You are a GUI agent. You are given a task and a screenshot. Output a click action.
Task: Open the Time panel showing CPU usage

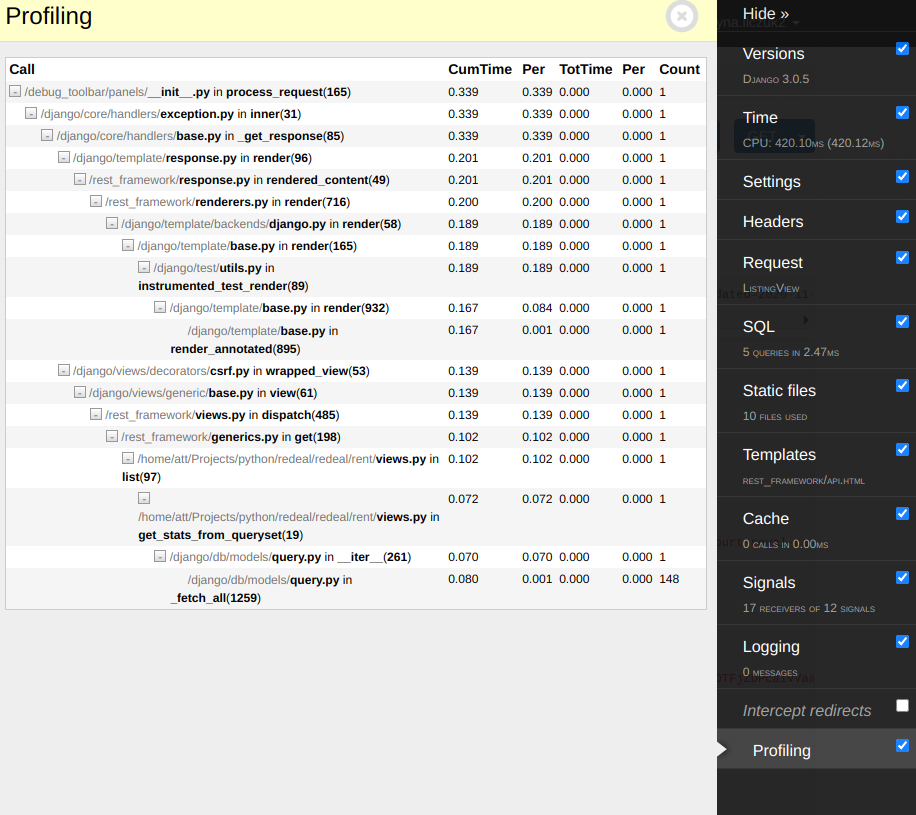pyautogui.click(x=760, y=118)
